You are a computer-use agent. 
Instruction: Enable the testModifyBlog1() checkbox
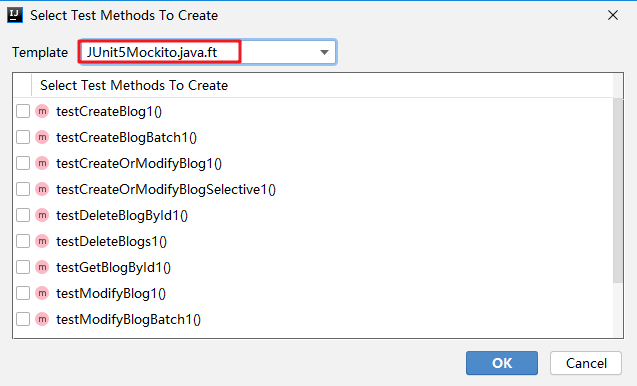tap(23, 293)
